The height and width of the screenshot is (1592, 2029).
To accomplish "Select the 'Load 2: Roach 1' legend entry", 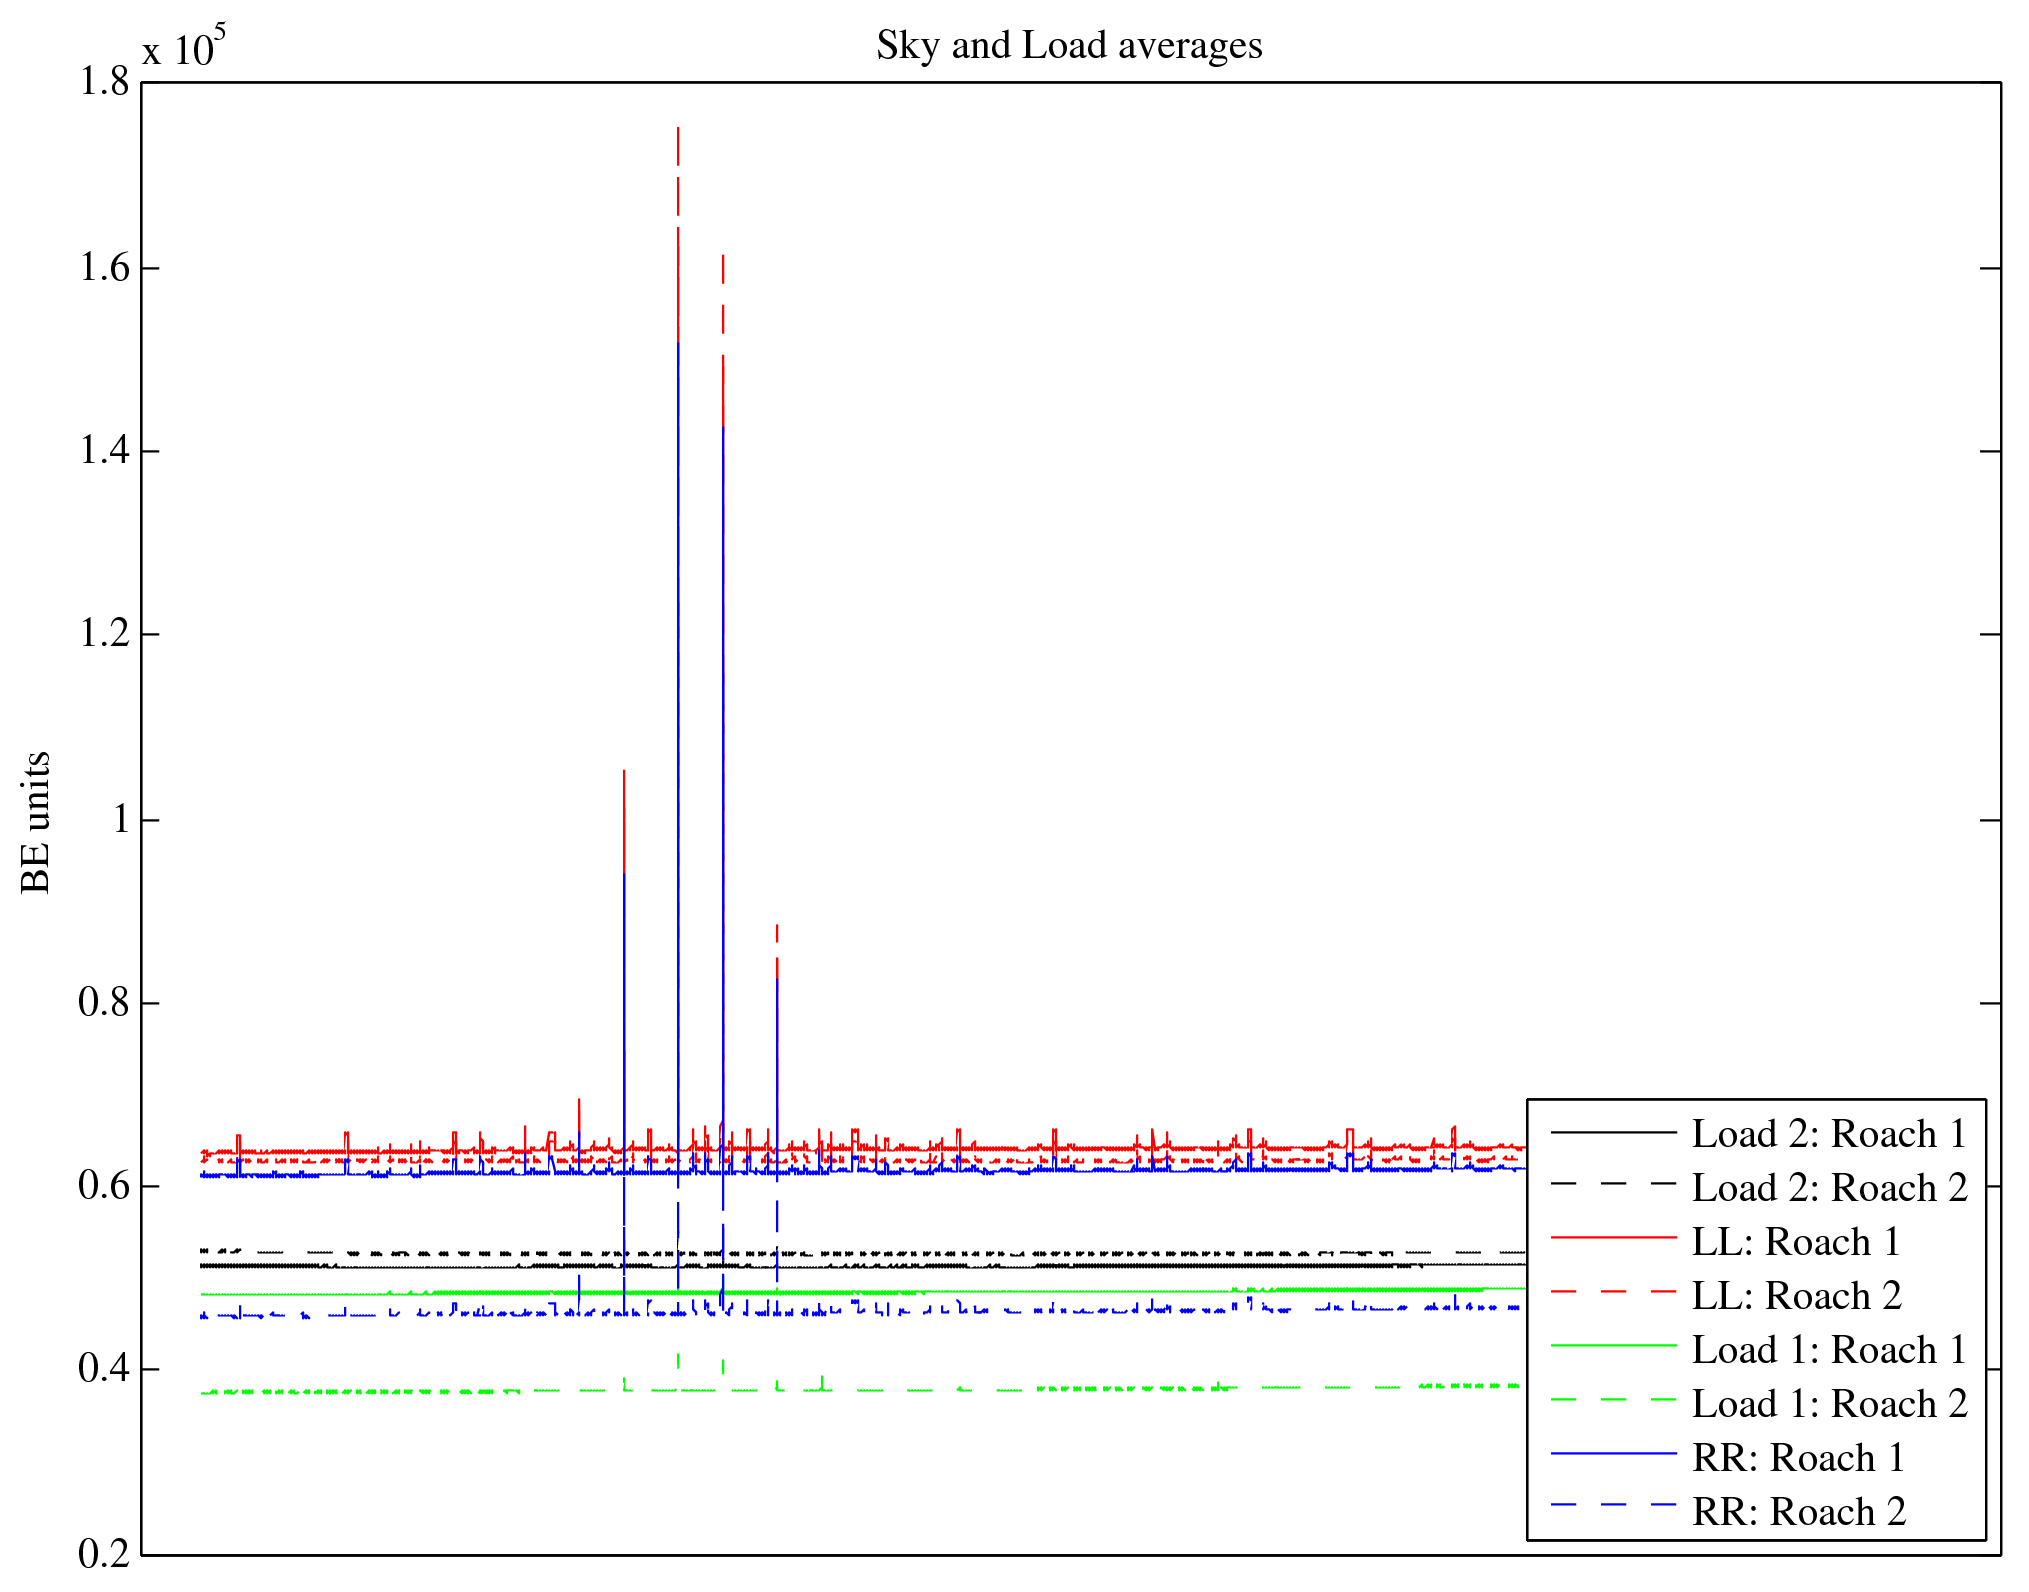I will click(1828, 1134).
